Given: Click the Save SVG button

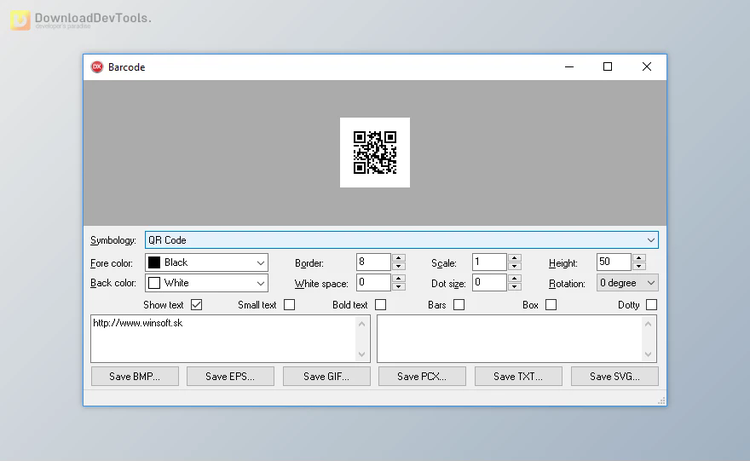Looking at the screenshot, I should (615, 376).
